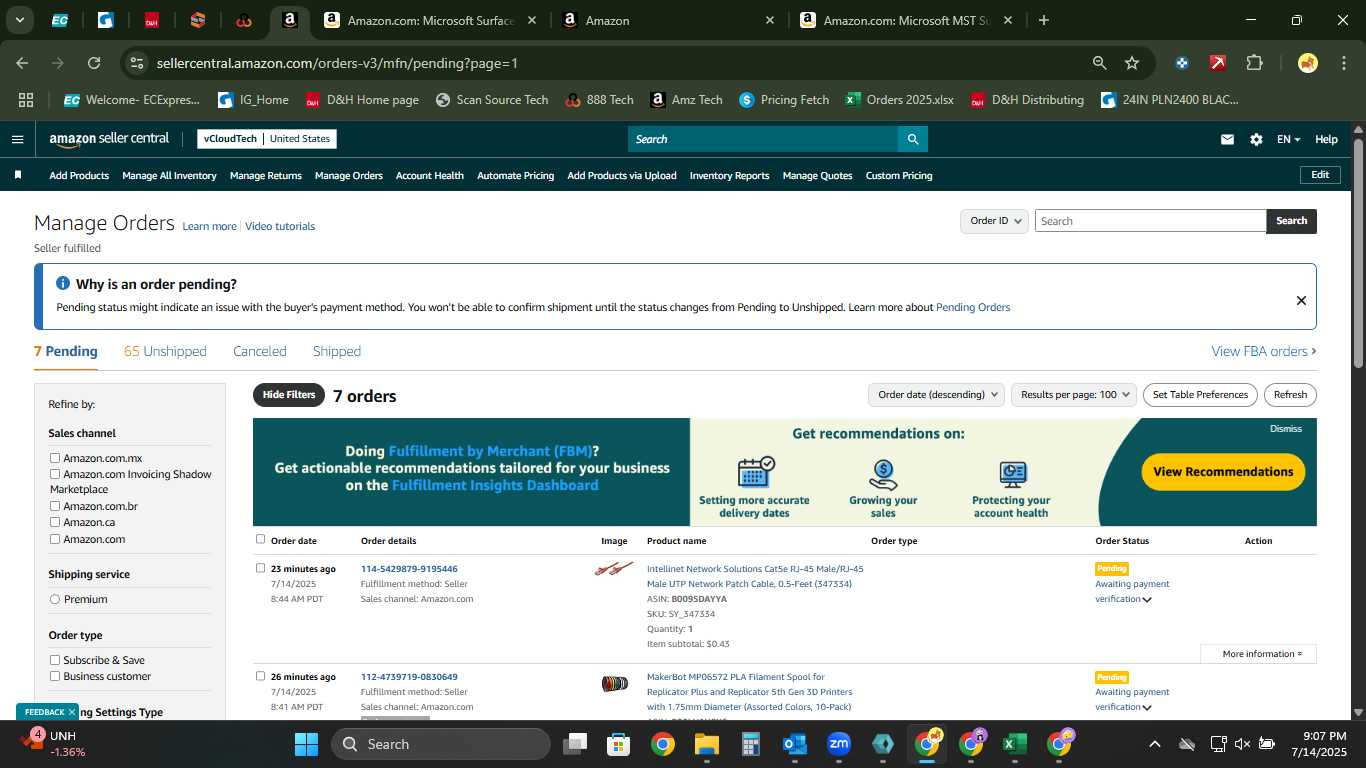Screen dimensions: 1366x768
Task: Switch to the 65 Unshipped tab
Action: pyautogui.click(x=165, y=351)
